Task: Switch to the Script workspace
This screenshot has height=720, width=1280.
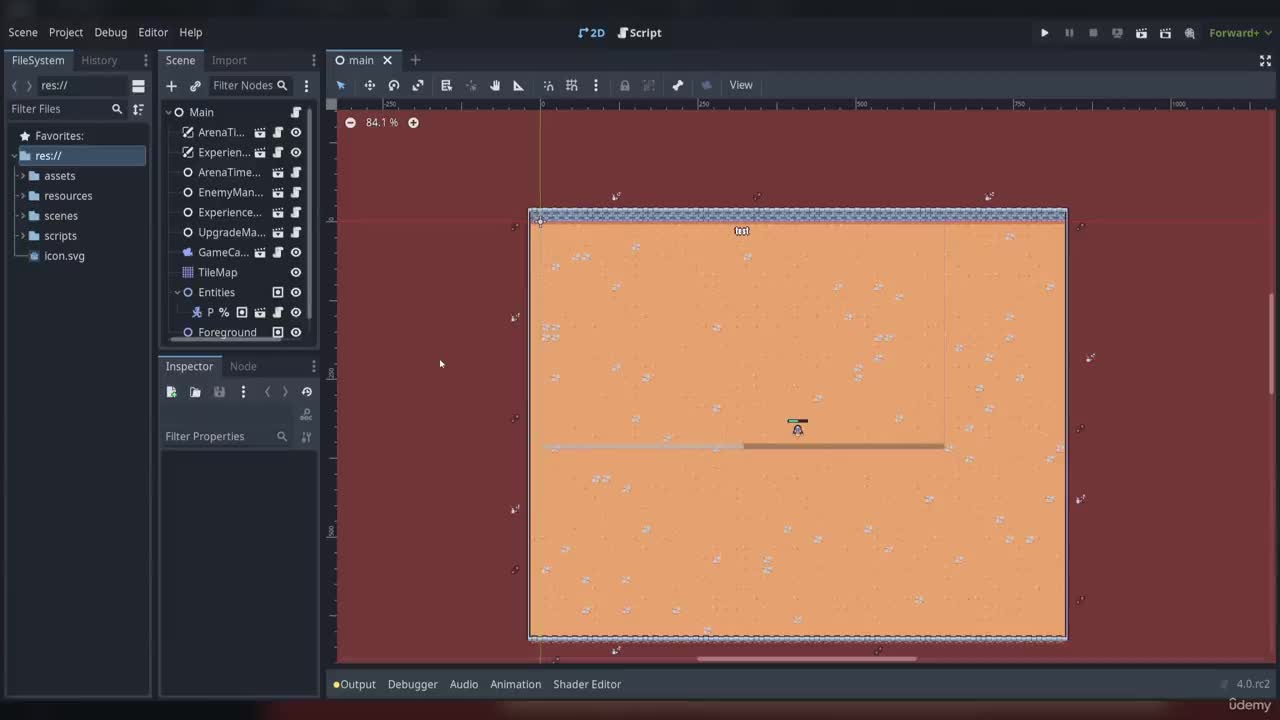Action: (639, 33)
